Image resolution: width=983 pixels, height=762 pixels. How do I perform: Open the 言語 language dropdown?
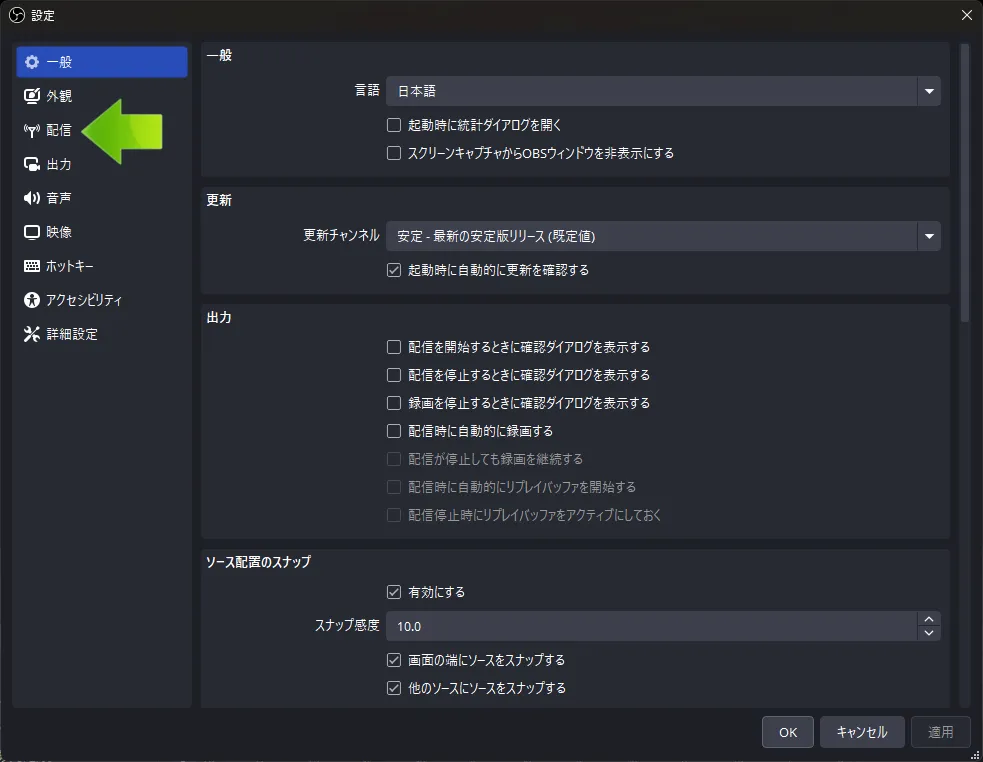(x=929, y=91)
